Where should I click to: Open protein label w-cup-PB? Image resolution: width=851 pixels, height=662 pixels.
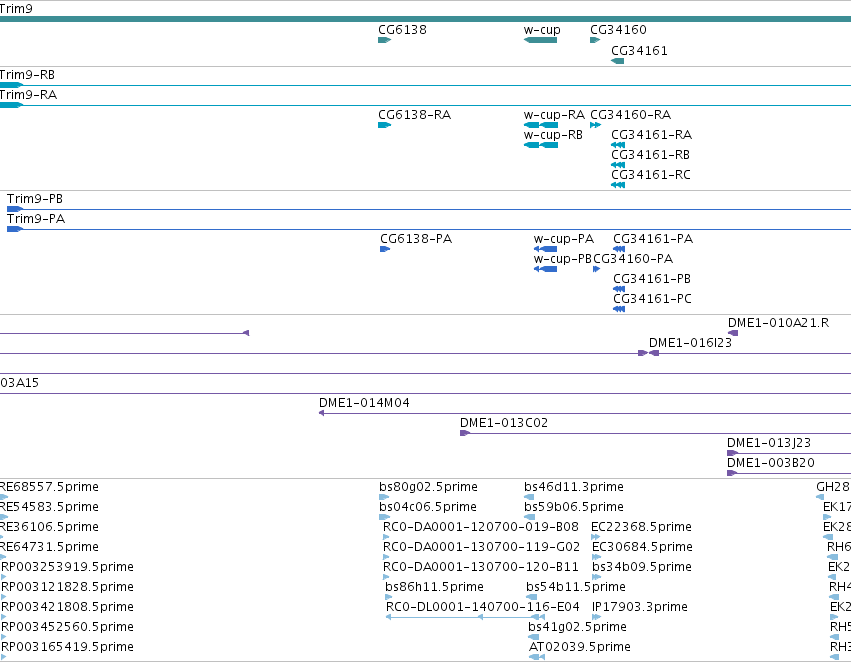(563, 259)
